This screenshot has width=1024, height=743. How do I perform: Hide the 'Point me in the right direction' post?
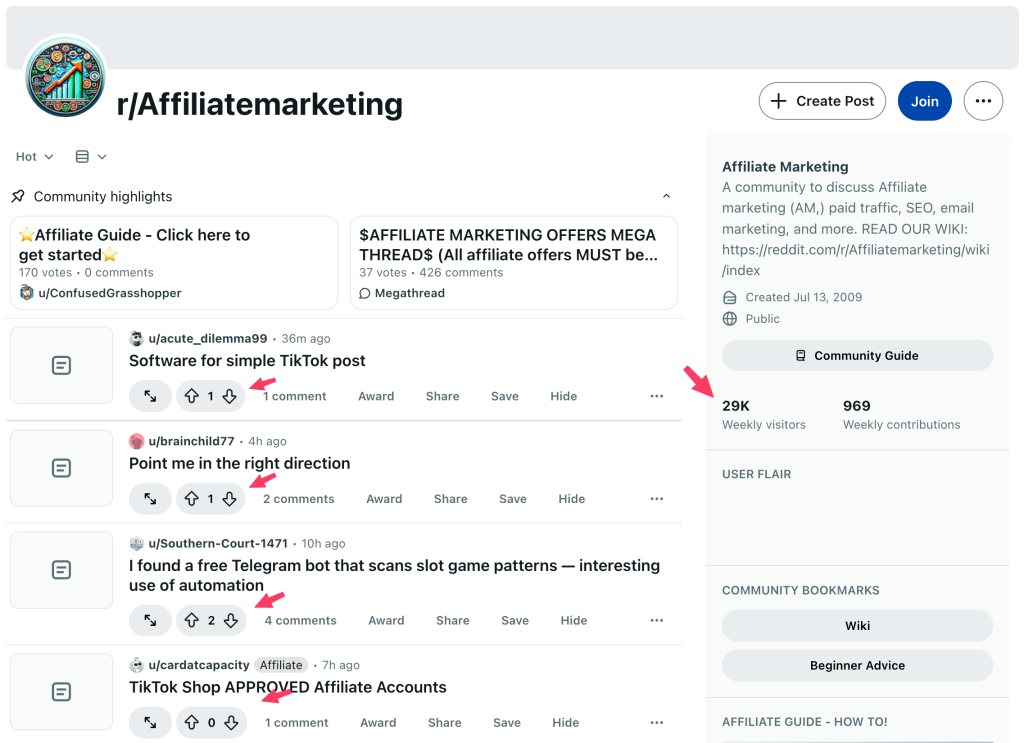571,499
